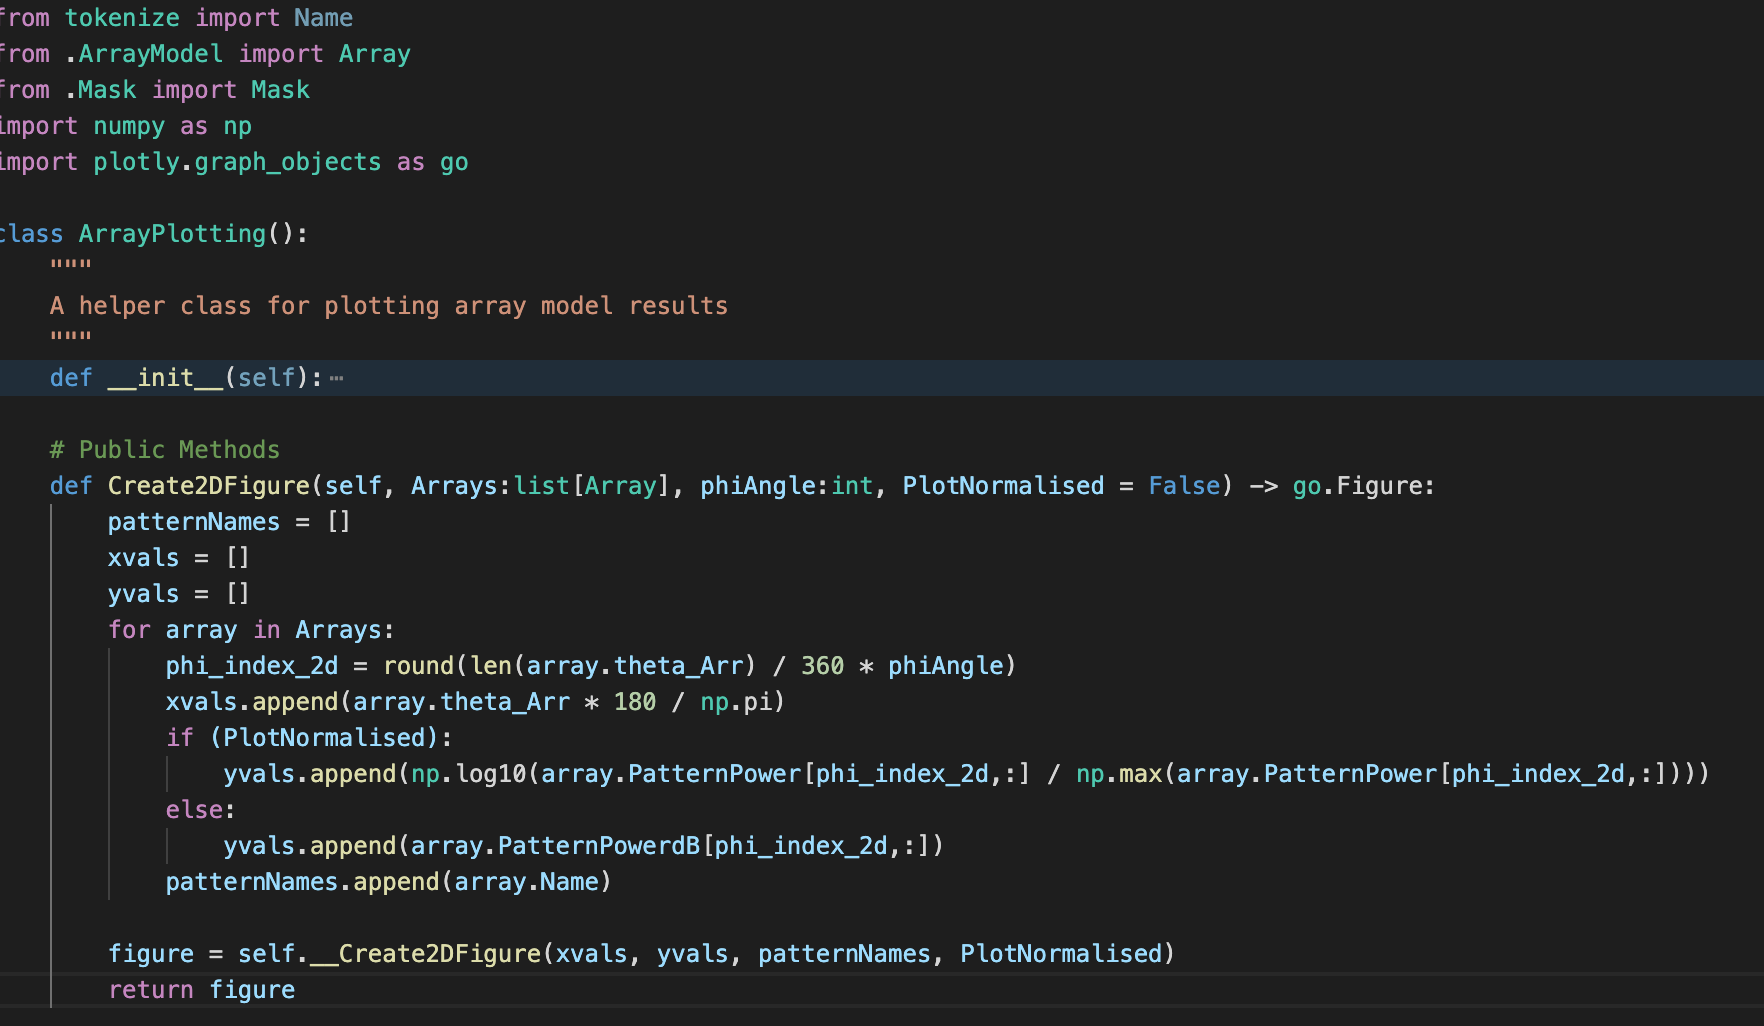Click the PlotNormalised default value False
1764x1026 pixels.
tap(1183, 485)
